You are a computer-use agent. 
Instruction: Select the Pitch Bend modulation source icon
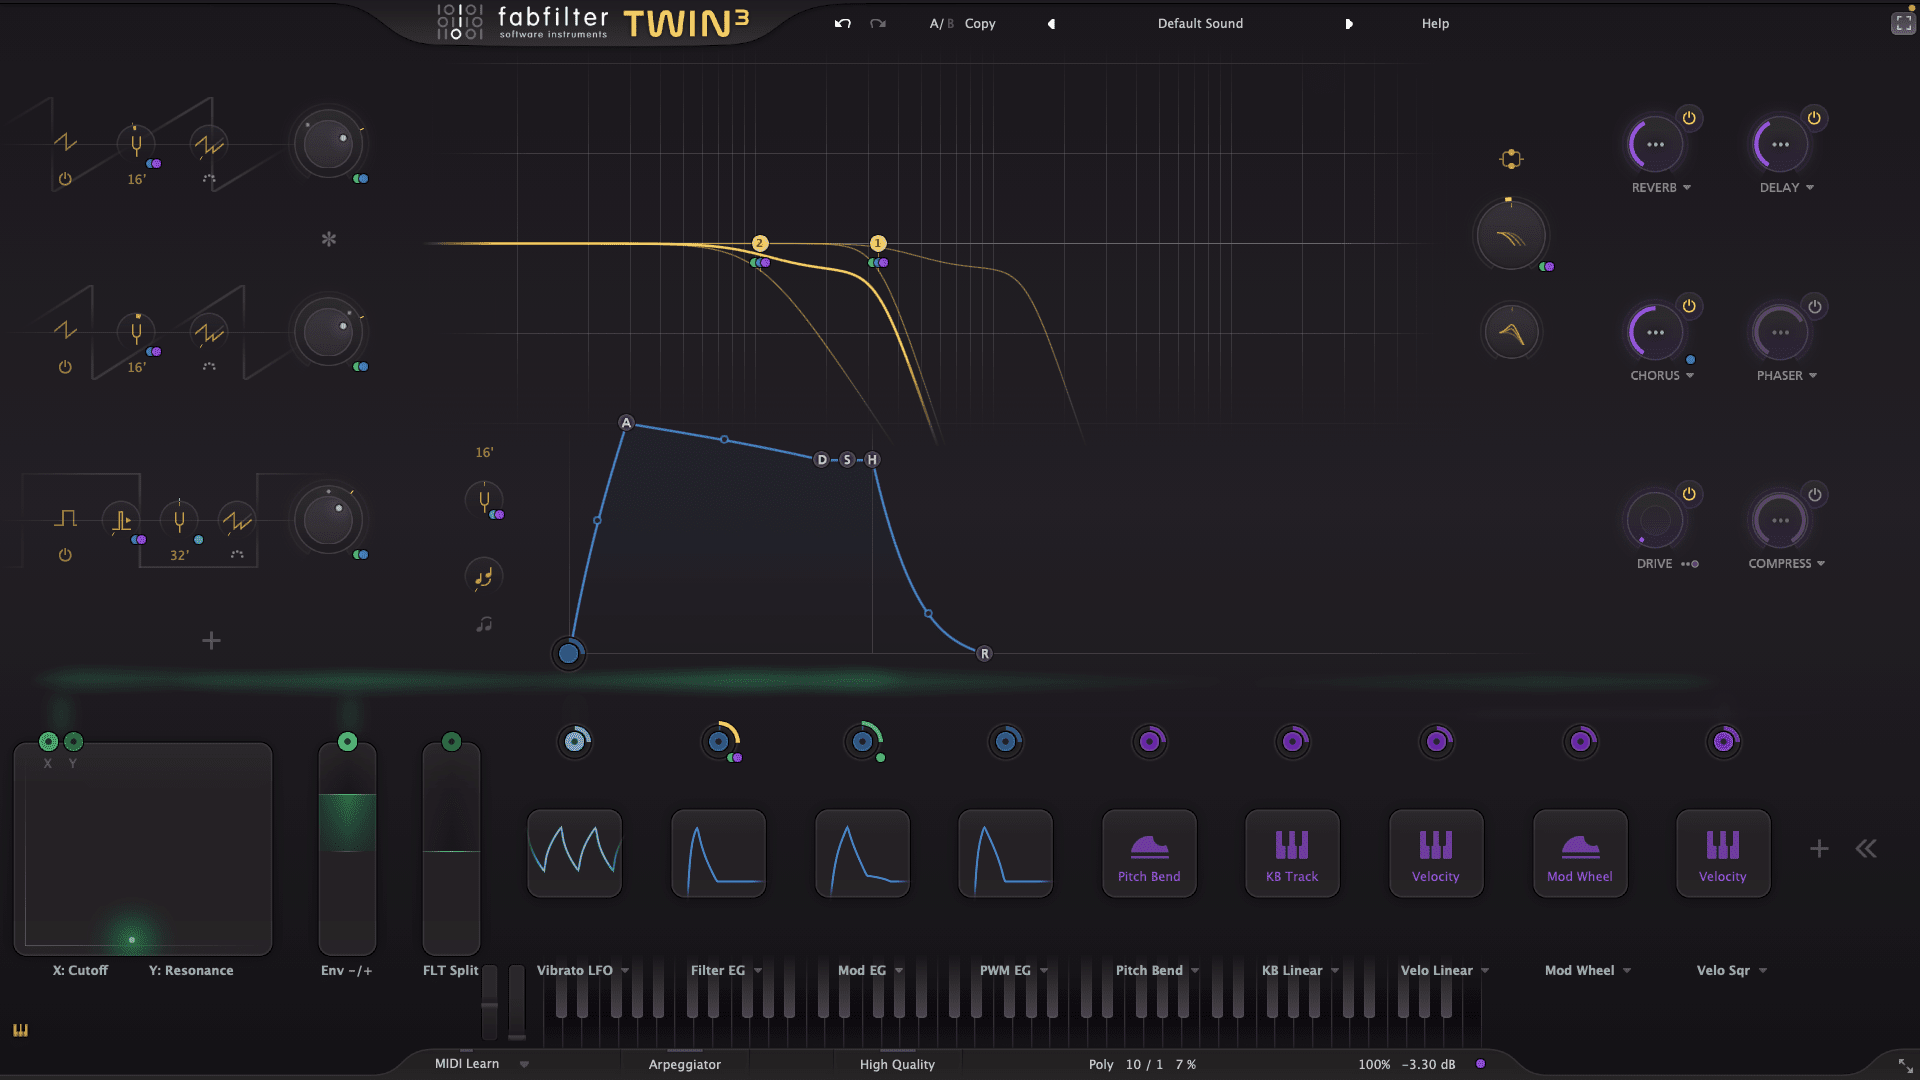tap(1148, 853)
